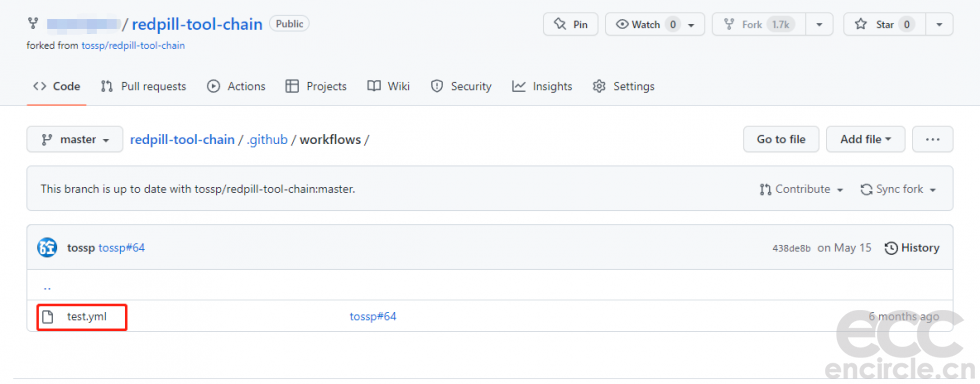Open the Projects tab
This screenshot has height=384, width=980.
point(316,86)
